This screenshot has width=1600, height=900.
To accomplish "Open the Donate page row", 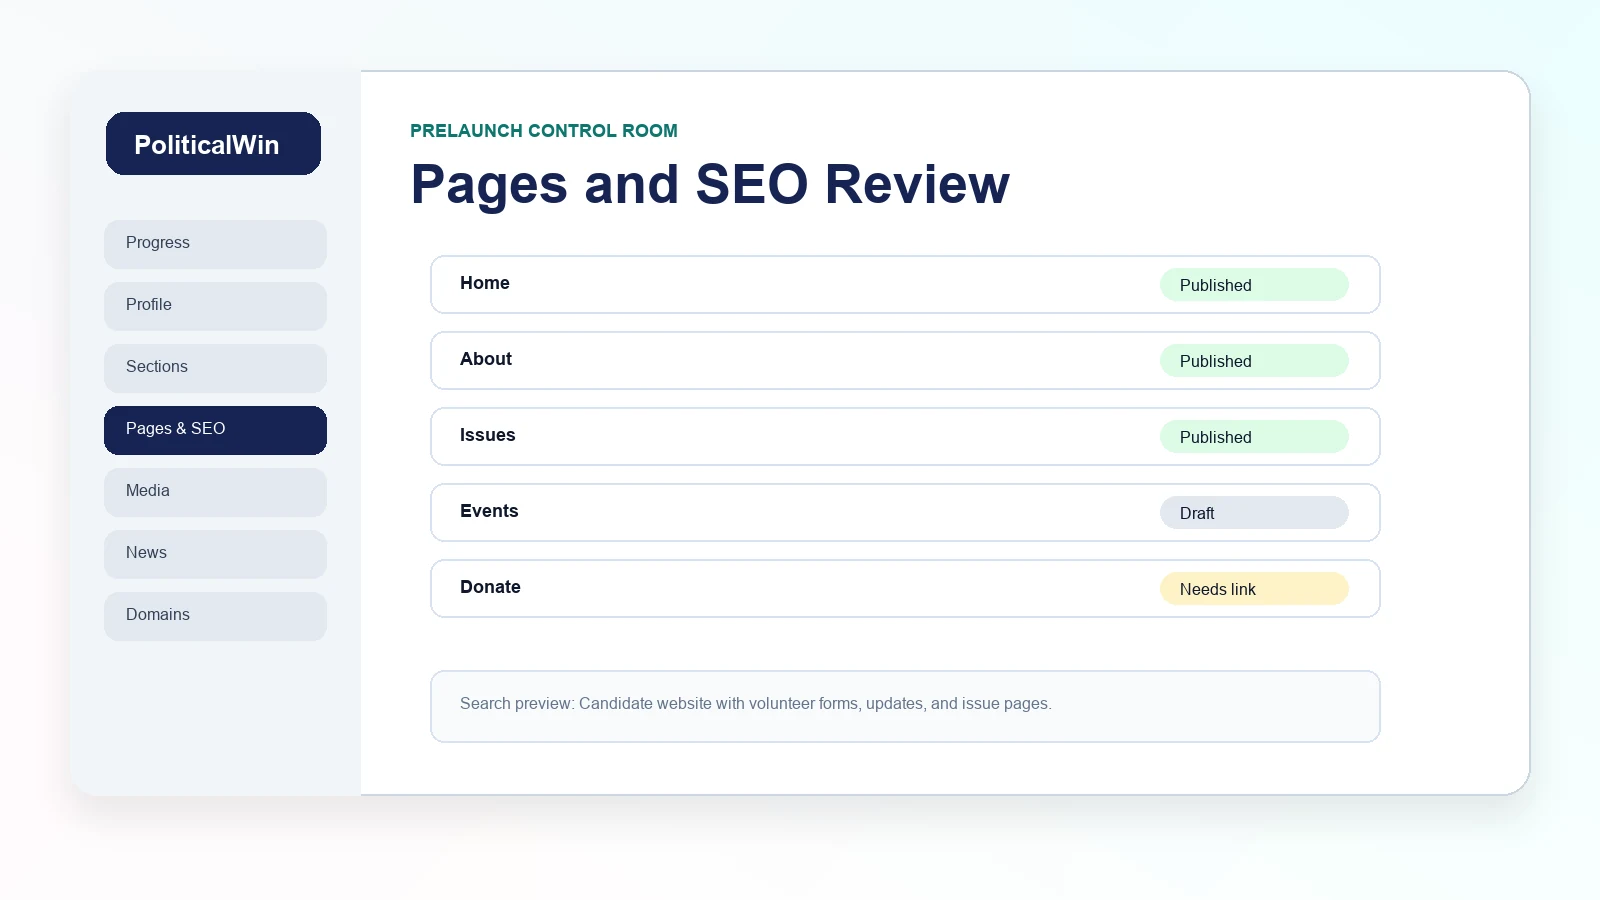I will 905,588.
